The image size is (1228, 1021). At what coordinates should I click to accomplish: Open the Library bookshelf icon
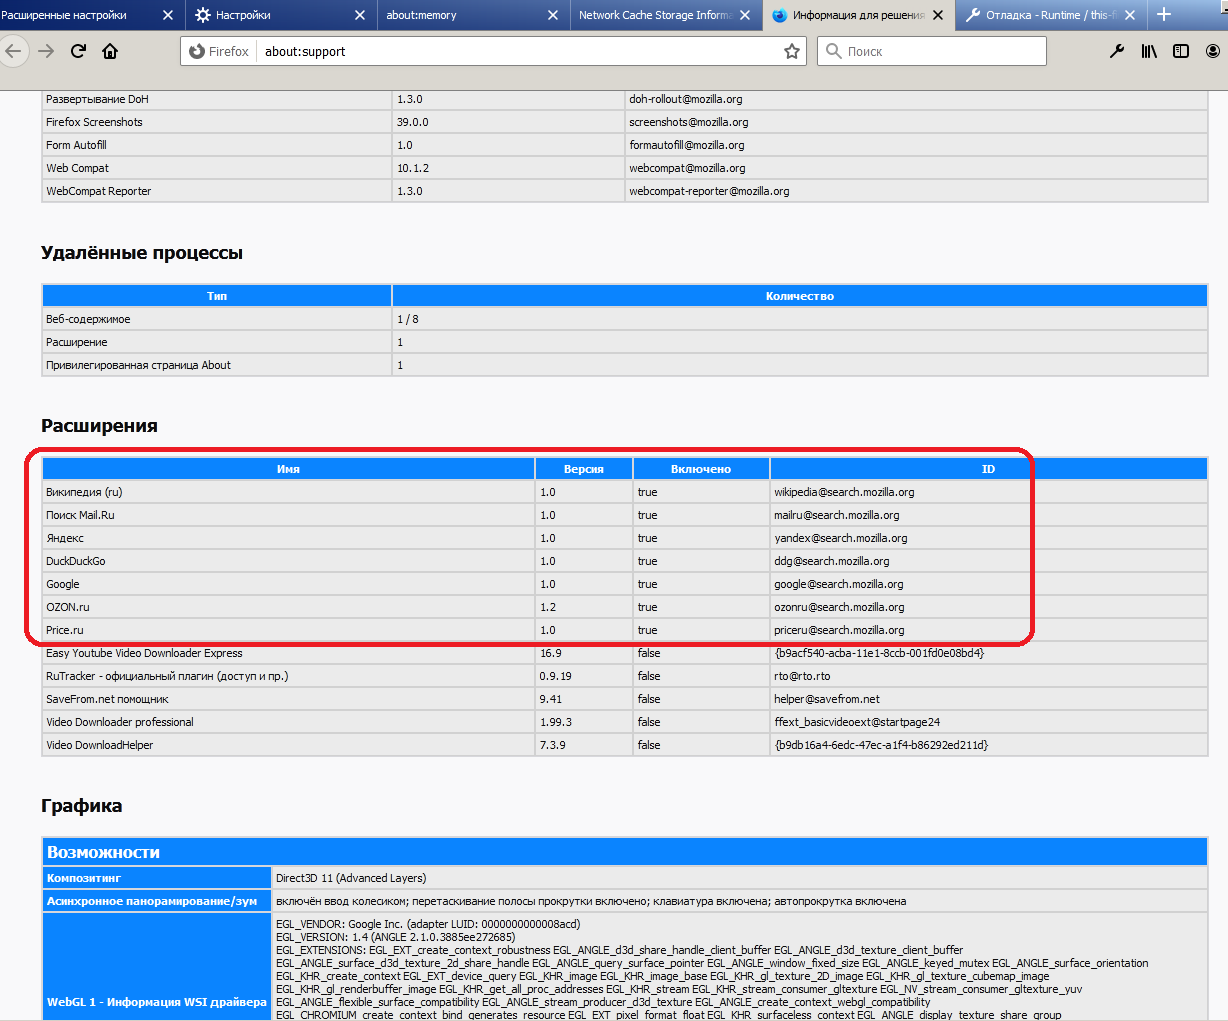click(x=1149, y=51)
